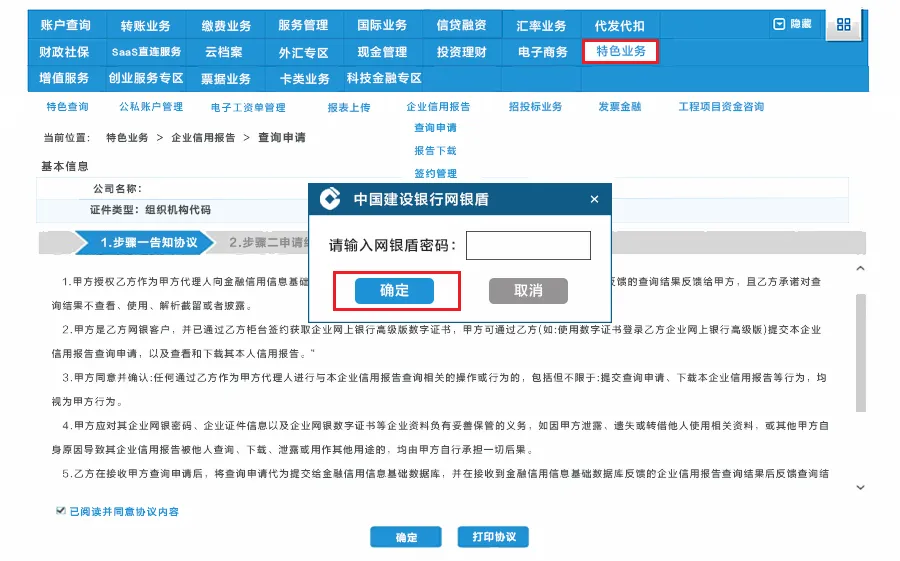This screenshot has width=900, height=561.
Task: Click the agreement vertical scrollbar thumb
Action: click(860, 353)
